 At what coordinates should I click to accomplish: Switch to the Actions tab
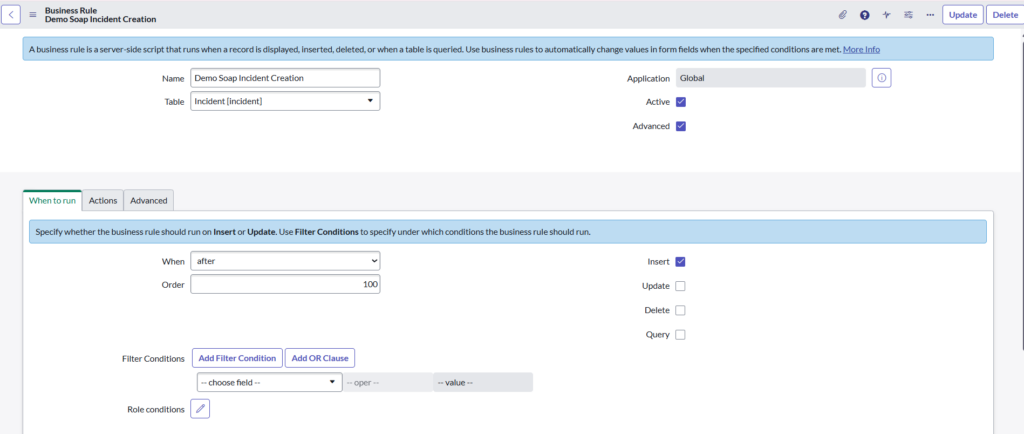click(x=103, y=200)
